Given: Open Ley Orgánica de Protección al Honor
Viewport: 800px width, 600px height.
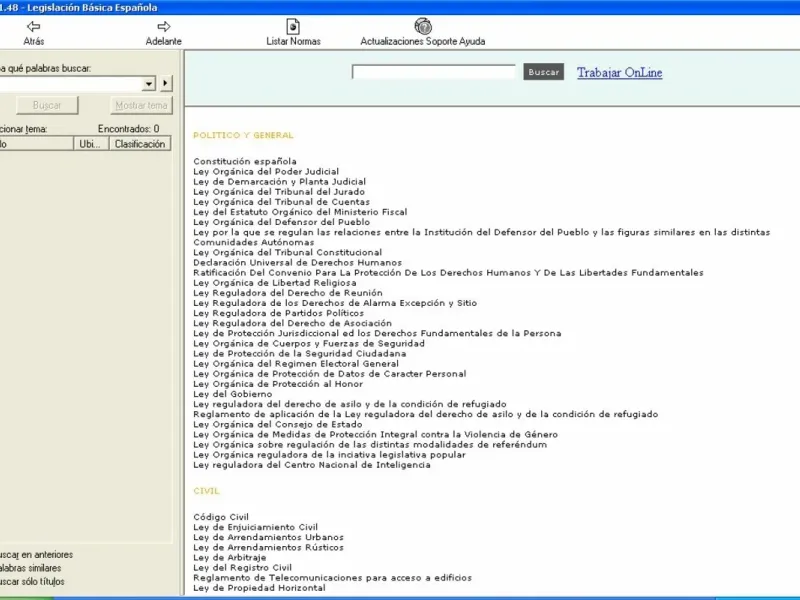Looking at the screenshot, I should pos(278,384).
